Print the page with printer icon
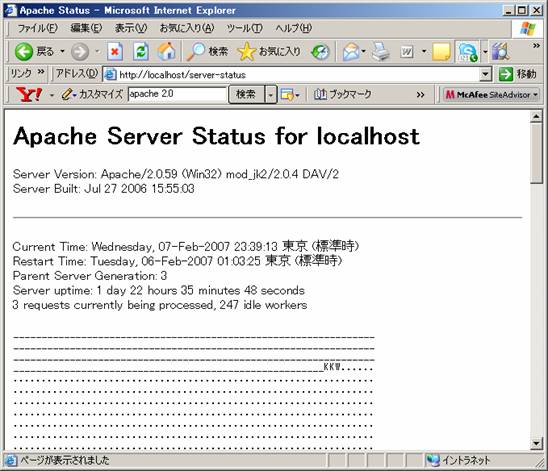548x471 pixels. tap(380, 52)
